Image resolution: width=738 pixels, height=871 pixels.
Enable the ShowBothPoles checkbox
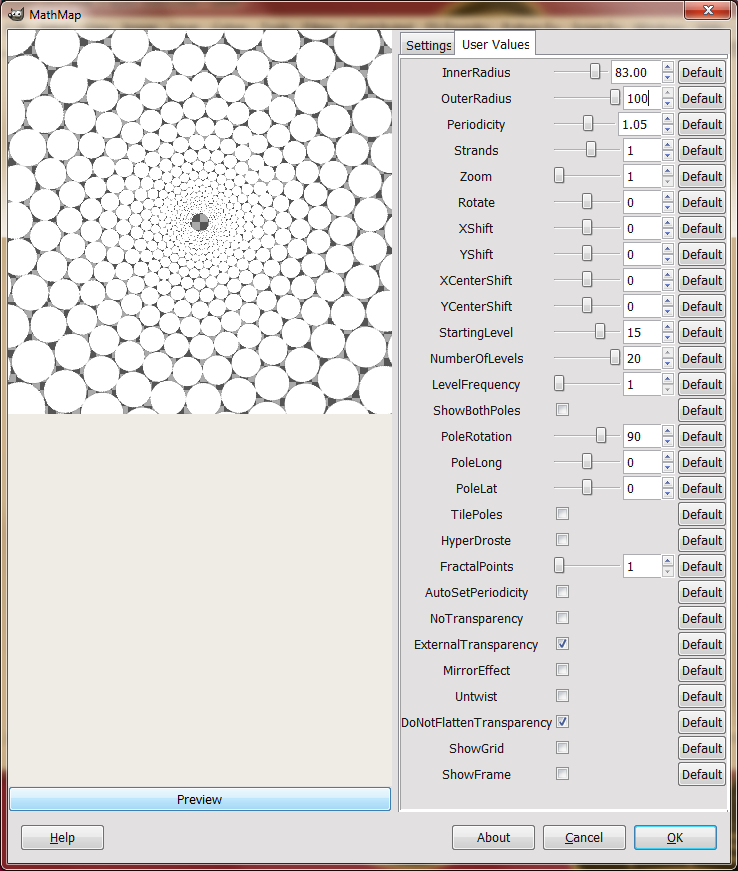[562, 410]
